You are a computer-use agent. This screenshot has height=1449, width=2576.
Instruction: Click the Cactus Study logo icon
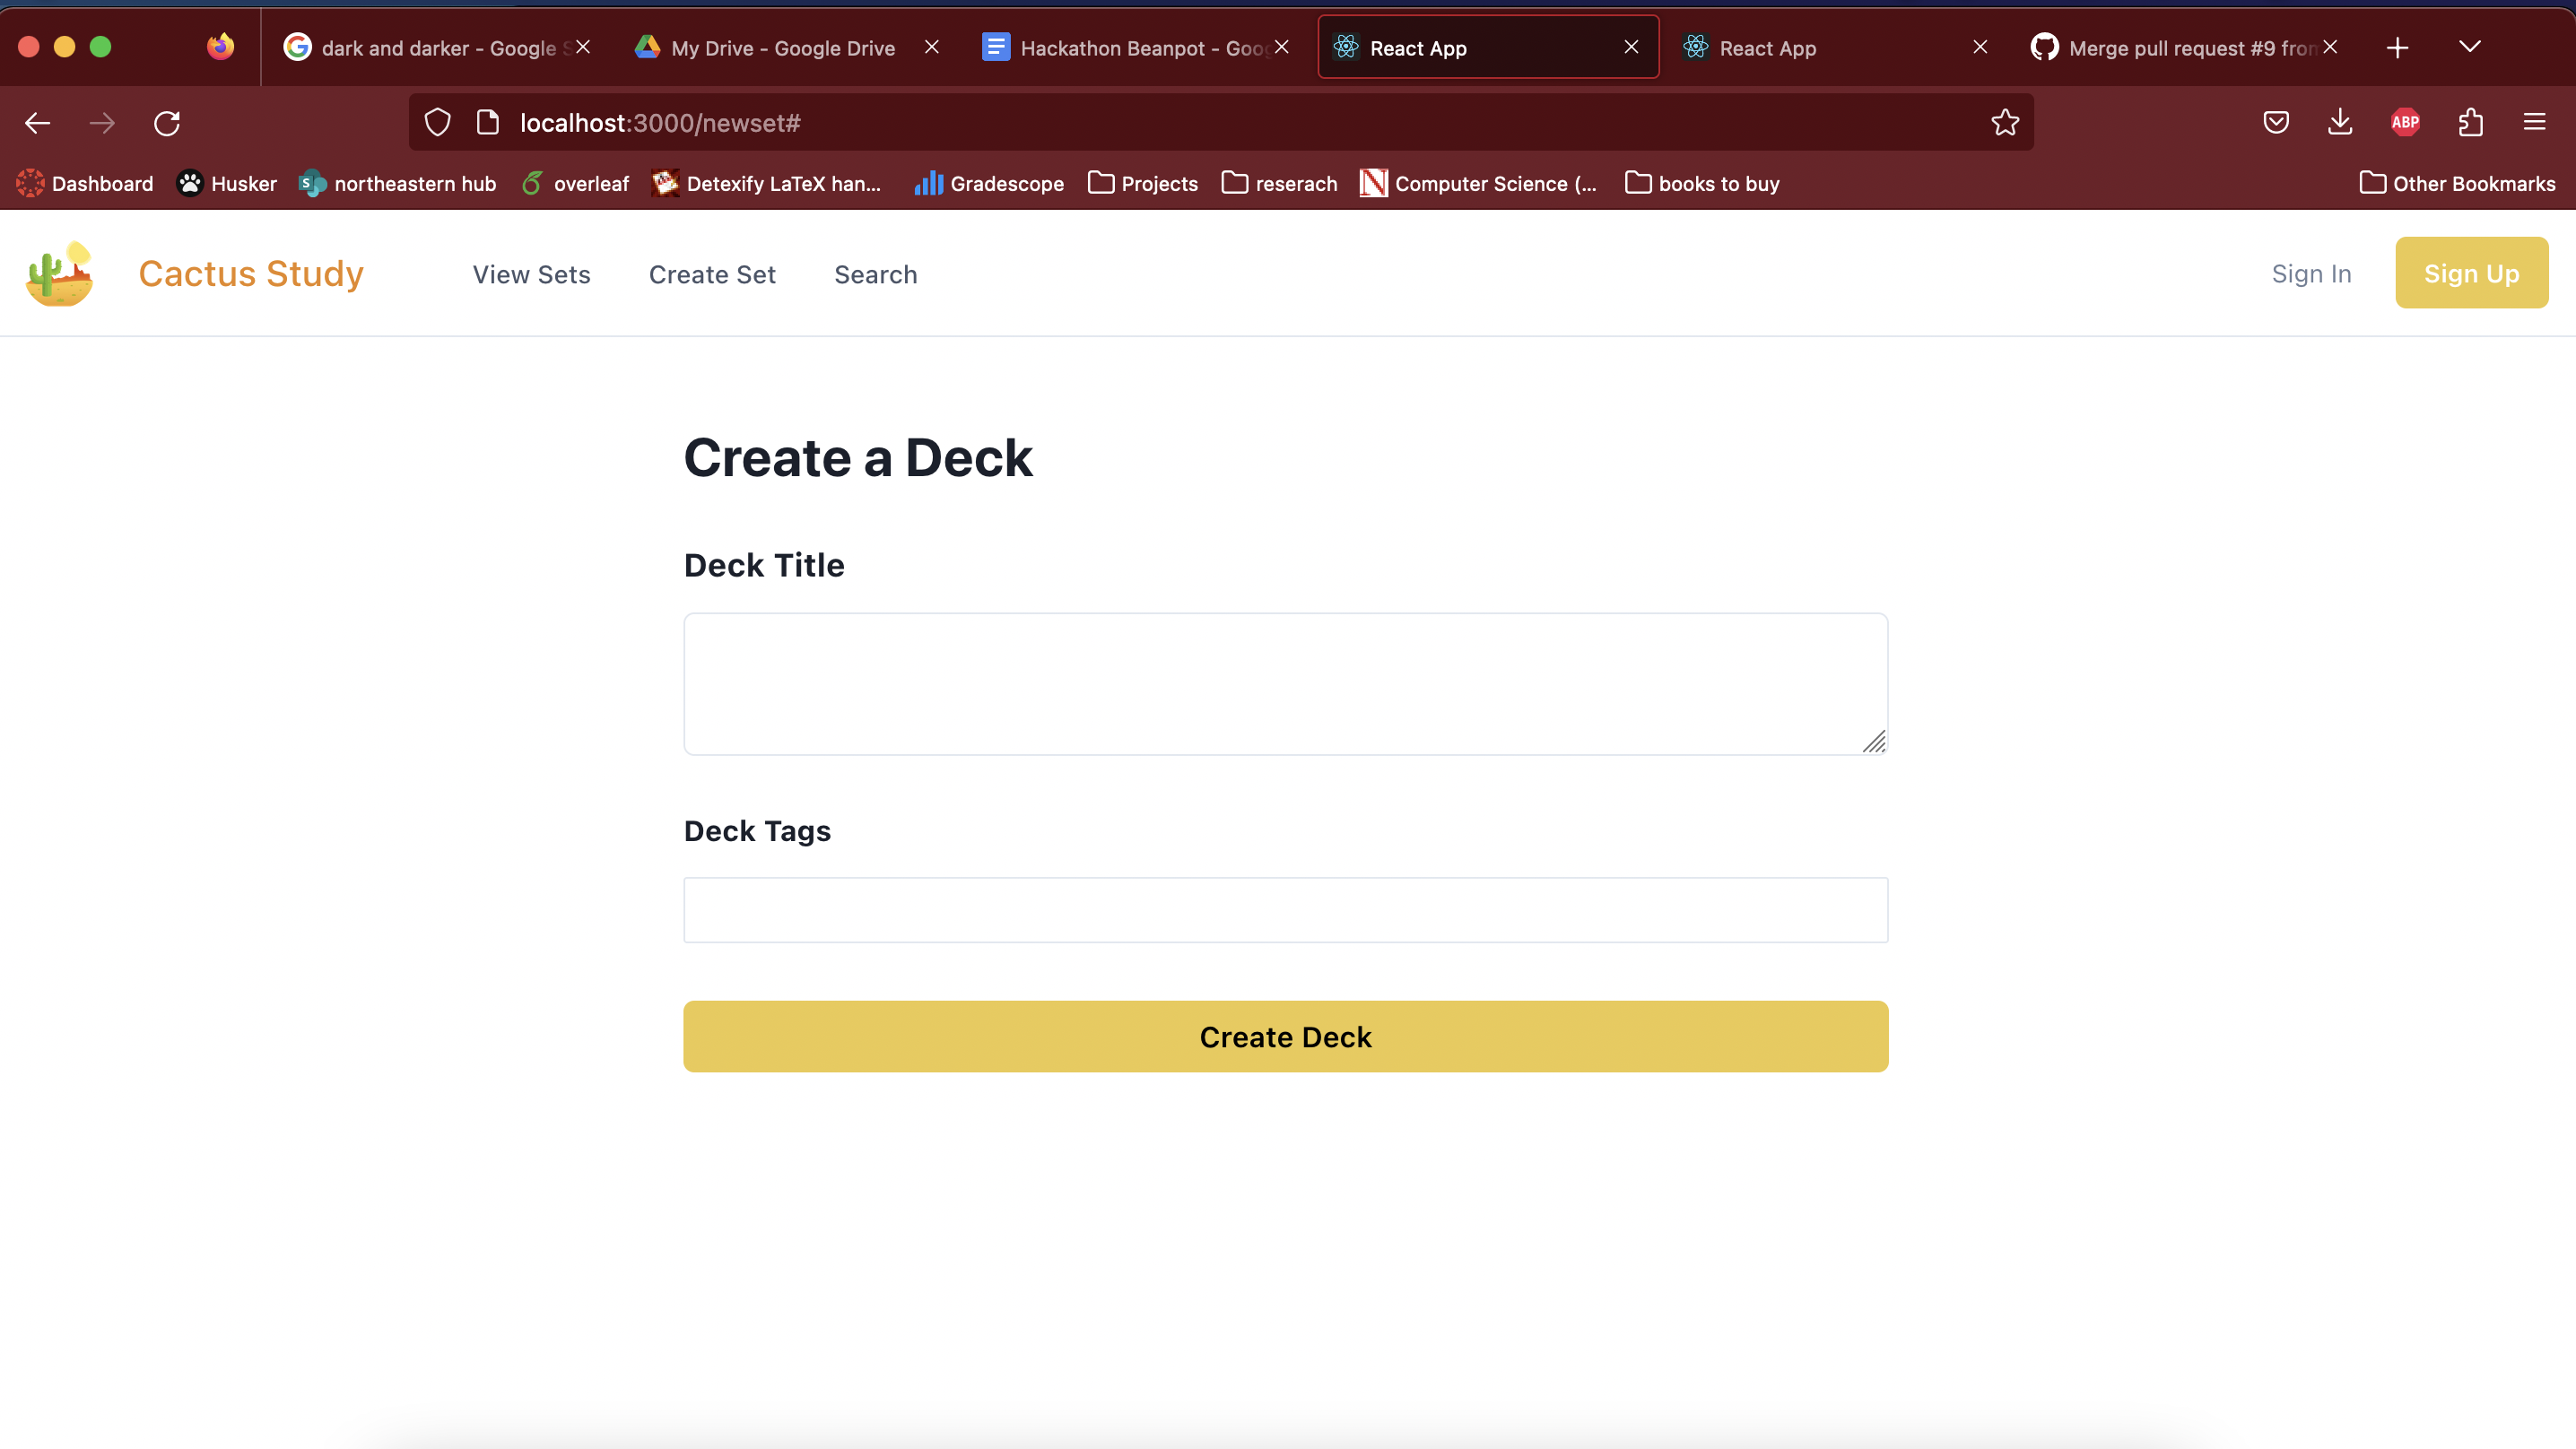click(x=60, y=273)
